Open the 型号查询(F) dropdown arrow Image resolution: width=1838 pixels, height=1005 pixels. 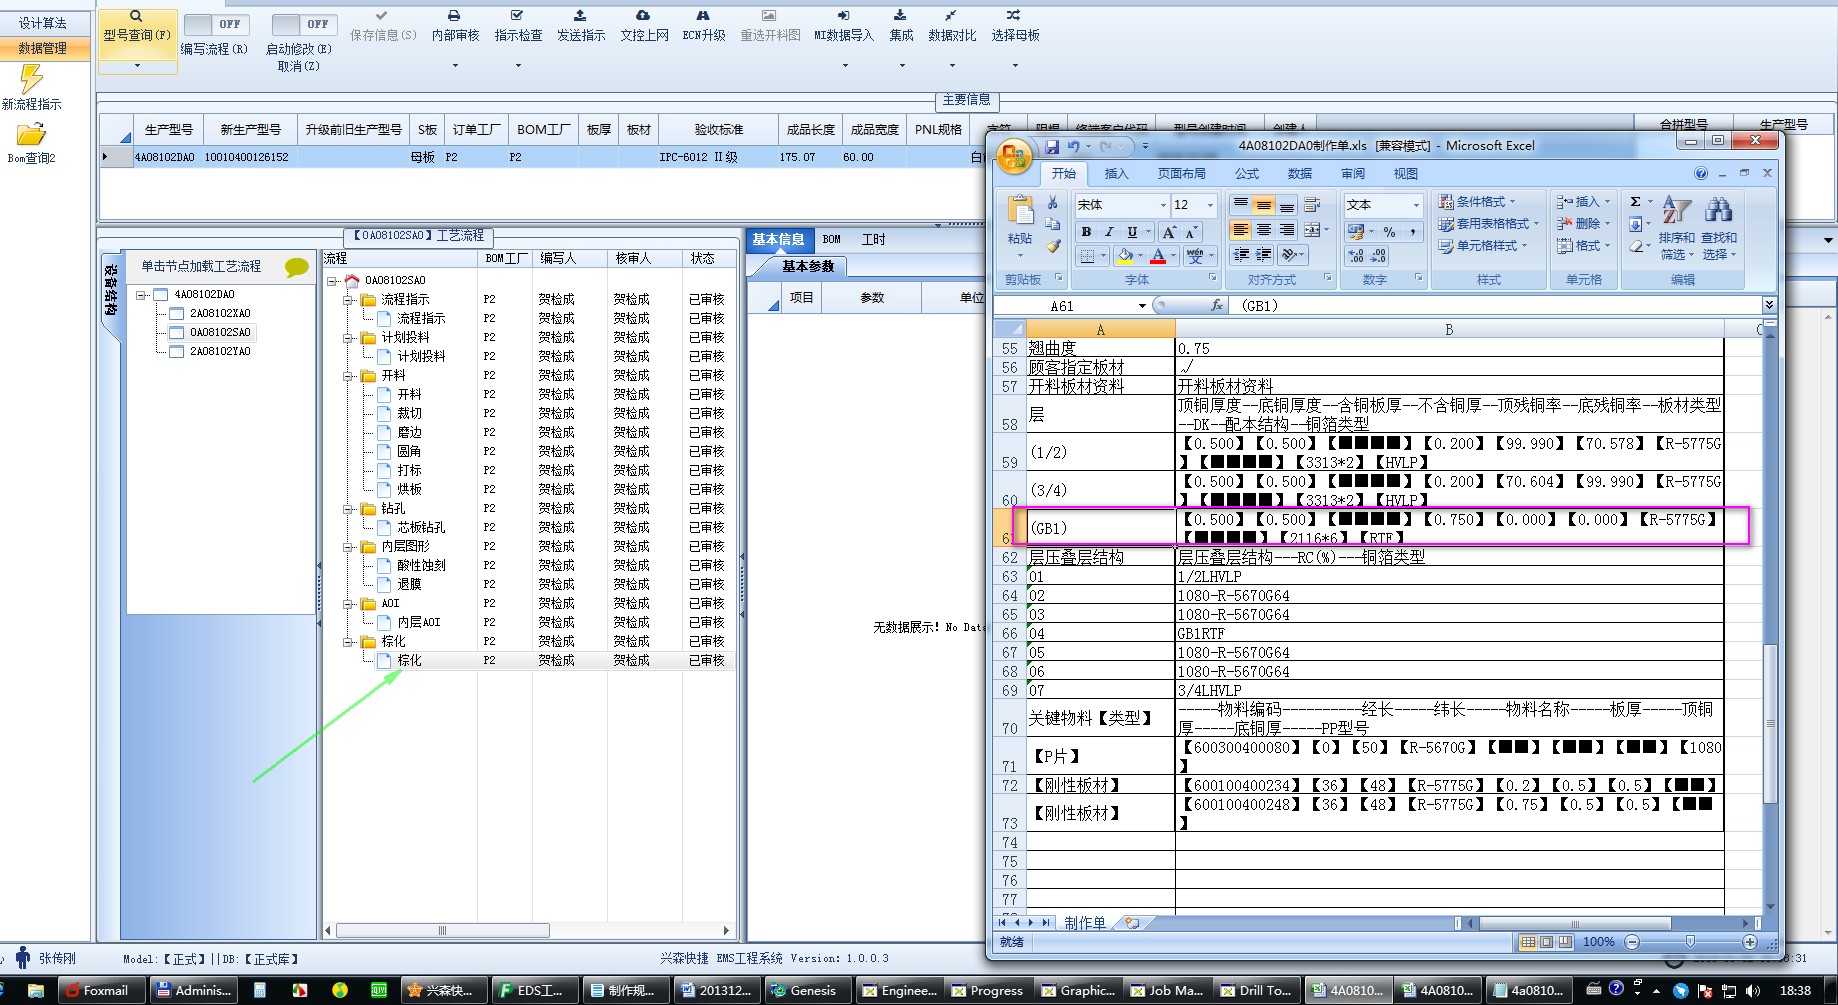tap(137, 66)
